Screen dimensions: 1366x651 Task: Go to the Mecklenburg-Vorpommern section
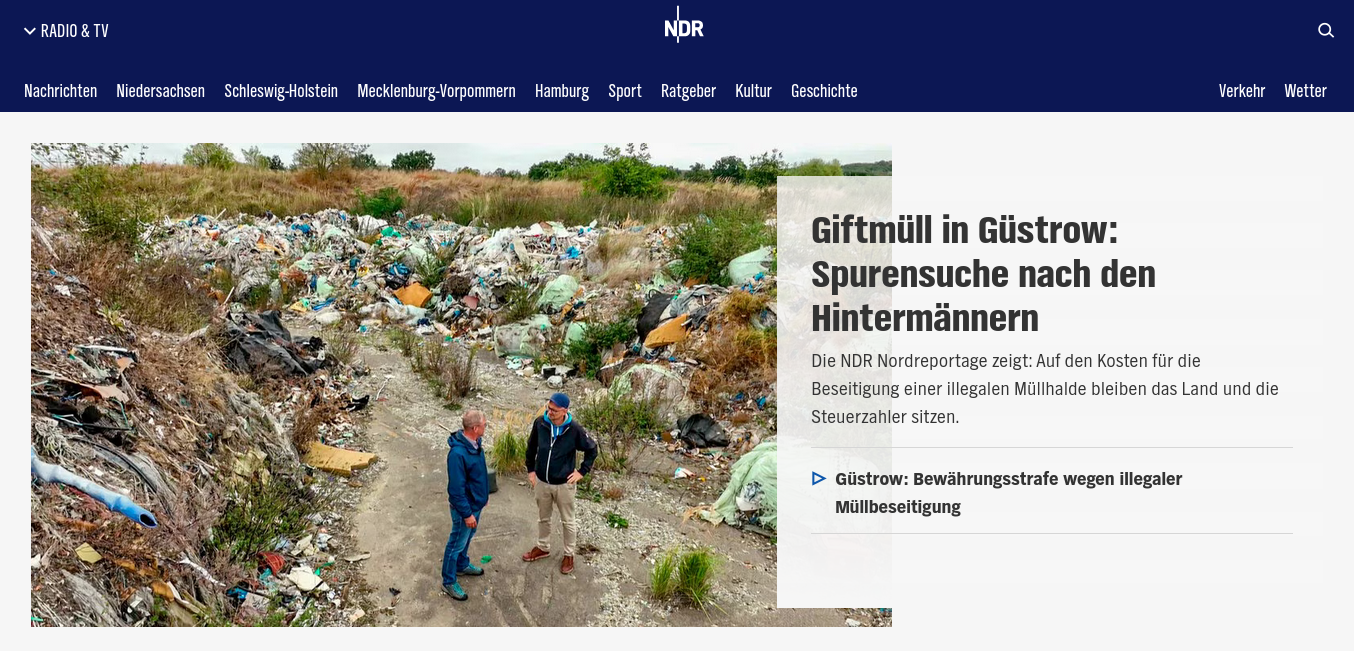pyautogui.click(x=436, y=91)
